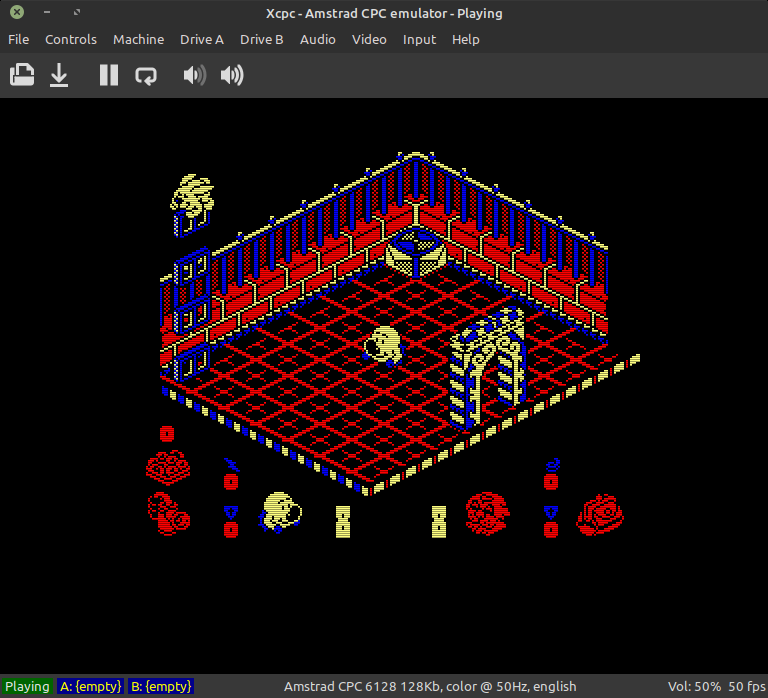Open the Drive B menu
Image resolution: width=768 pixels, height=698 pixels.
point(262,40)
